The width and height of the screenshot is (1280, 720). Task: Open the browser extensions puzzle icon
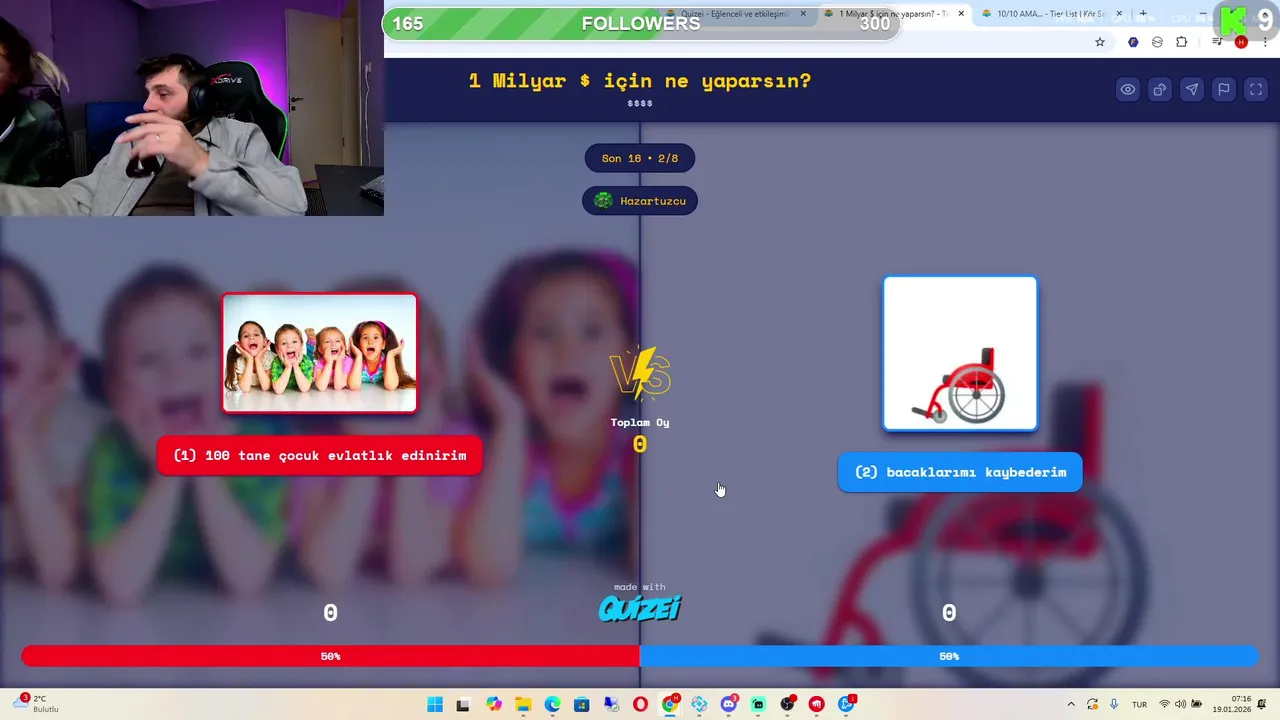click(x=1182, y=42)
